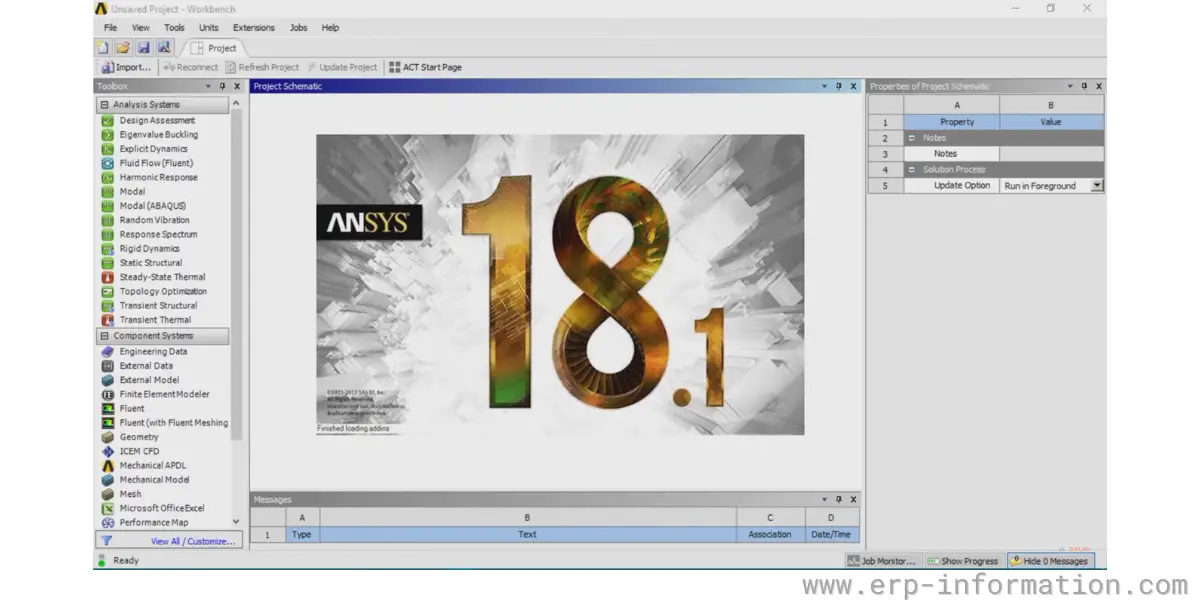The height and width of the screenshot is (600, 1200).
Task: Select the Harmonic Response system icon
Action: 108,177
